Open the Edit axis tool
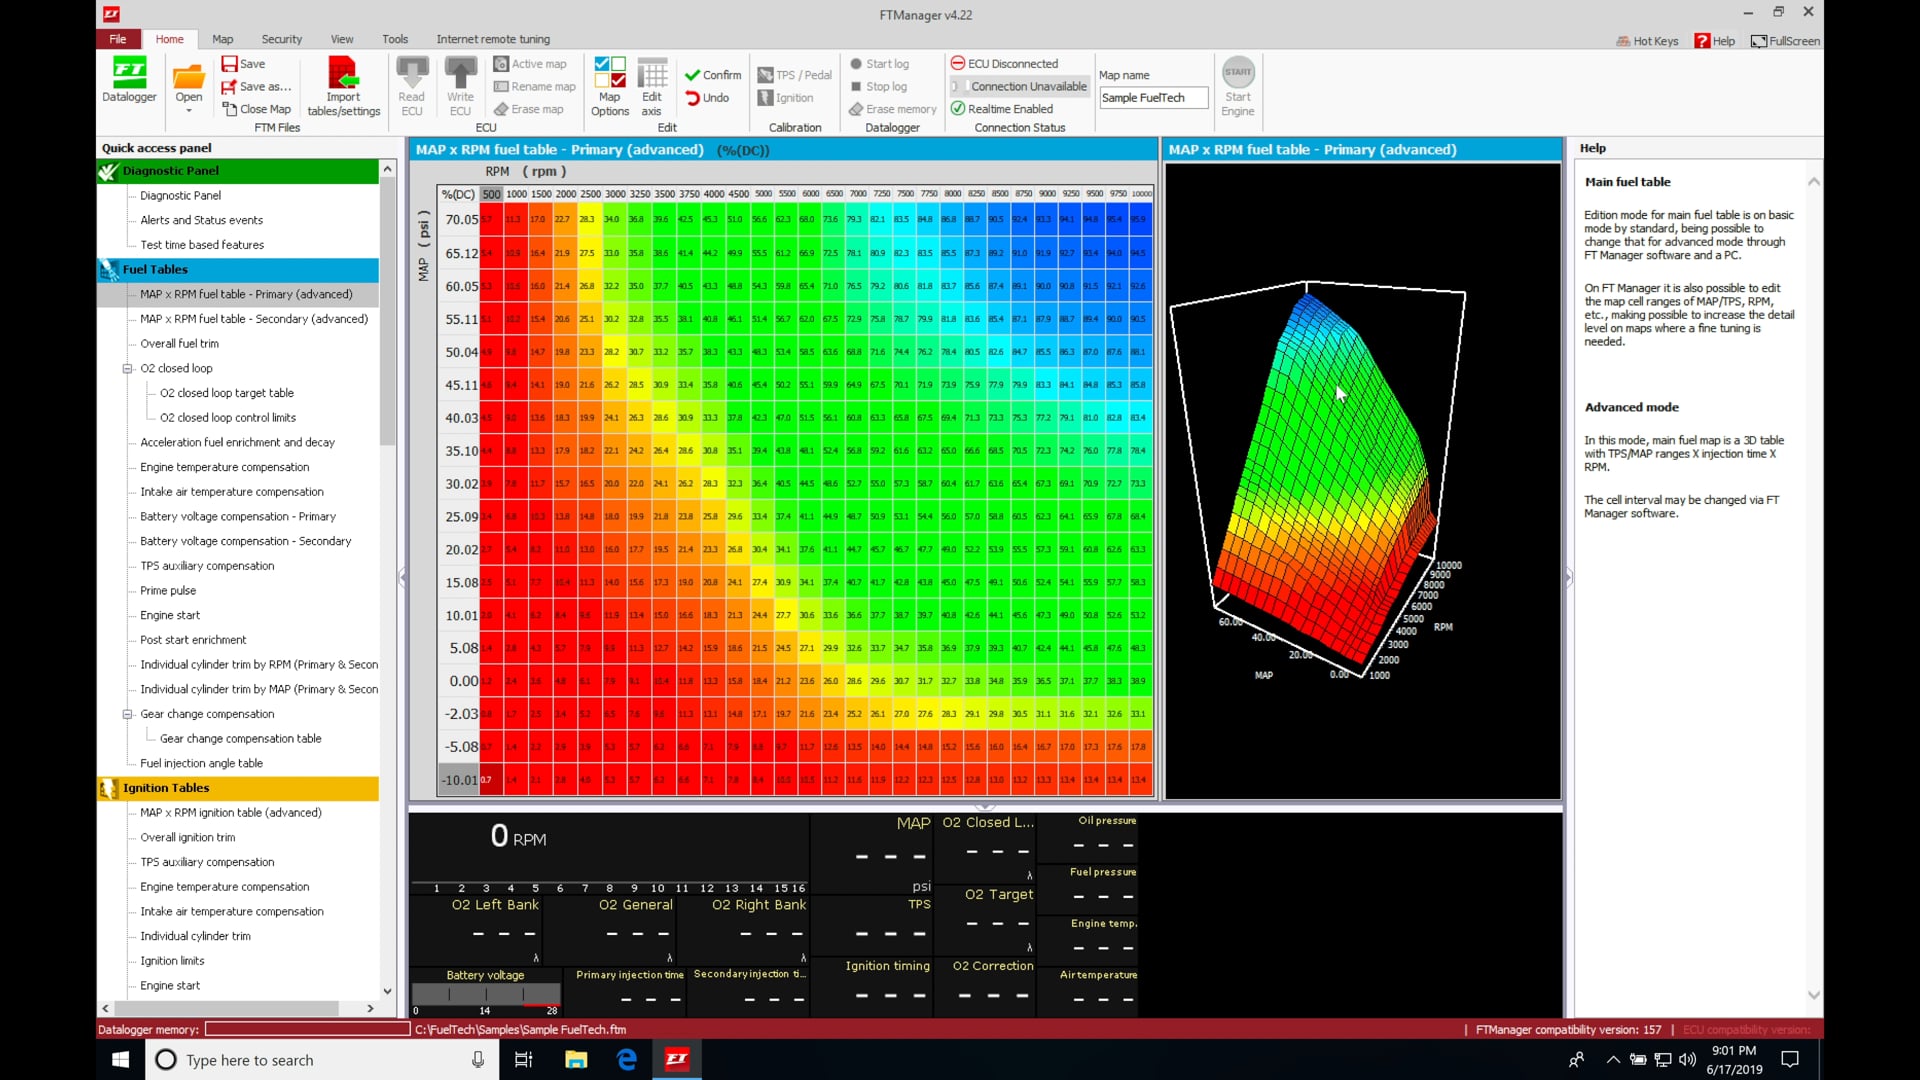This screenshot has width=1920, height=1080. 651,85
